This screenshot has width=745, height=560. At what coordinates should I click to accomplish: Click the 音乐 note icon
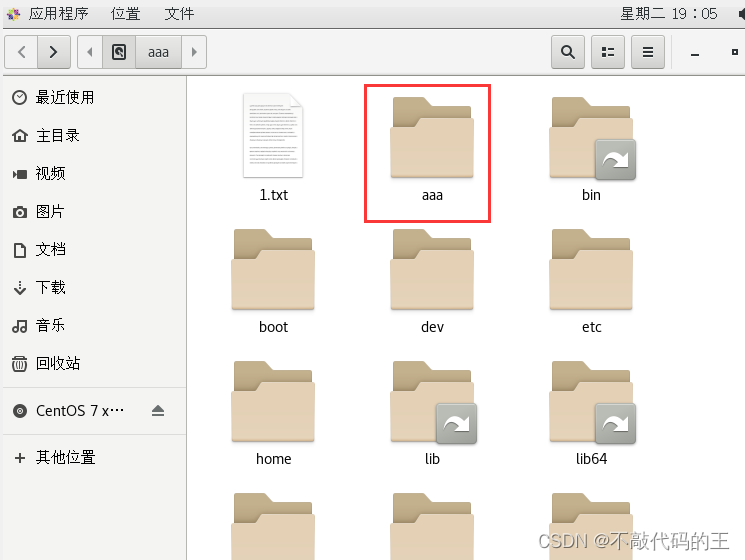pyautogui.click(x=19, y=326)
